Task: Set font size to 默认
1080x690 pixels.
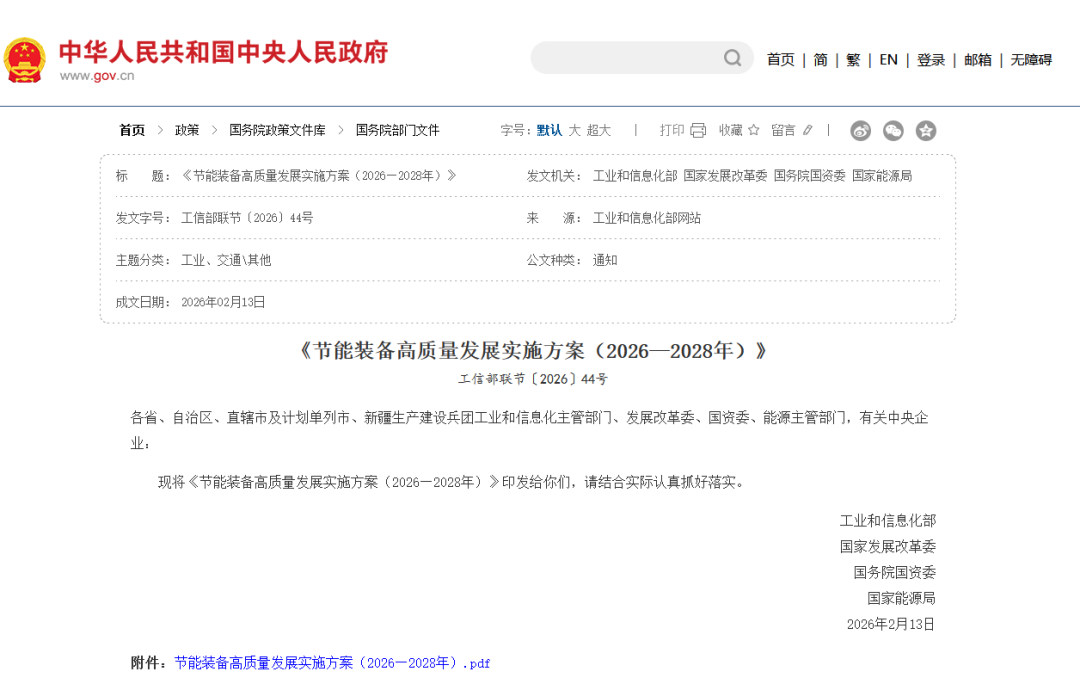Action: [549, 130]
